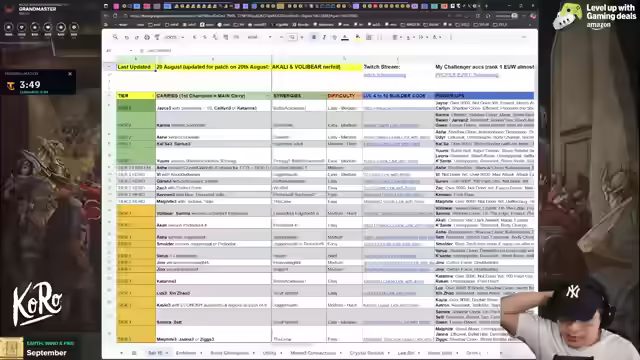Open the zoom level dropdown
The height and width of the screenshot is (360, 640).
coord(173,37)
